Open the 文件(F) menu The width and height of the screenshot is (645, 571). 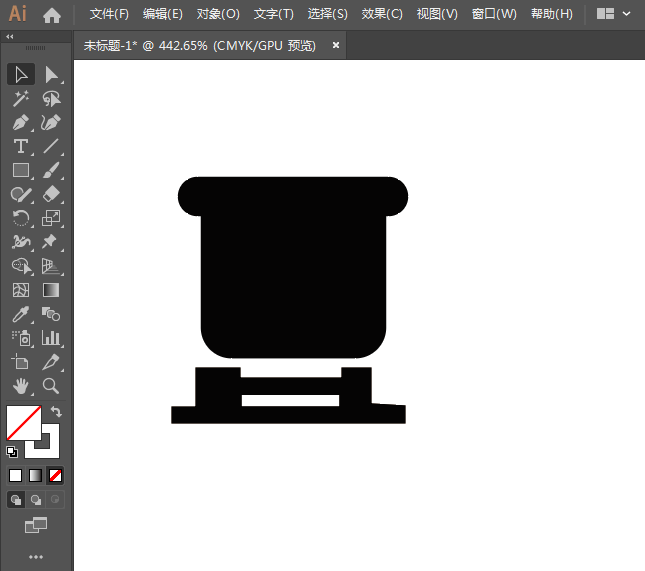pyautogui.click(x=109, y=14)
